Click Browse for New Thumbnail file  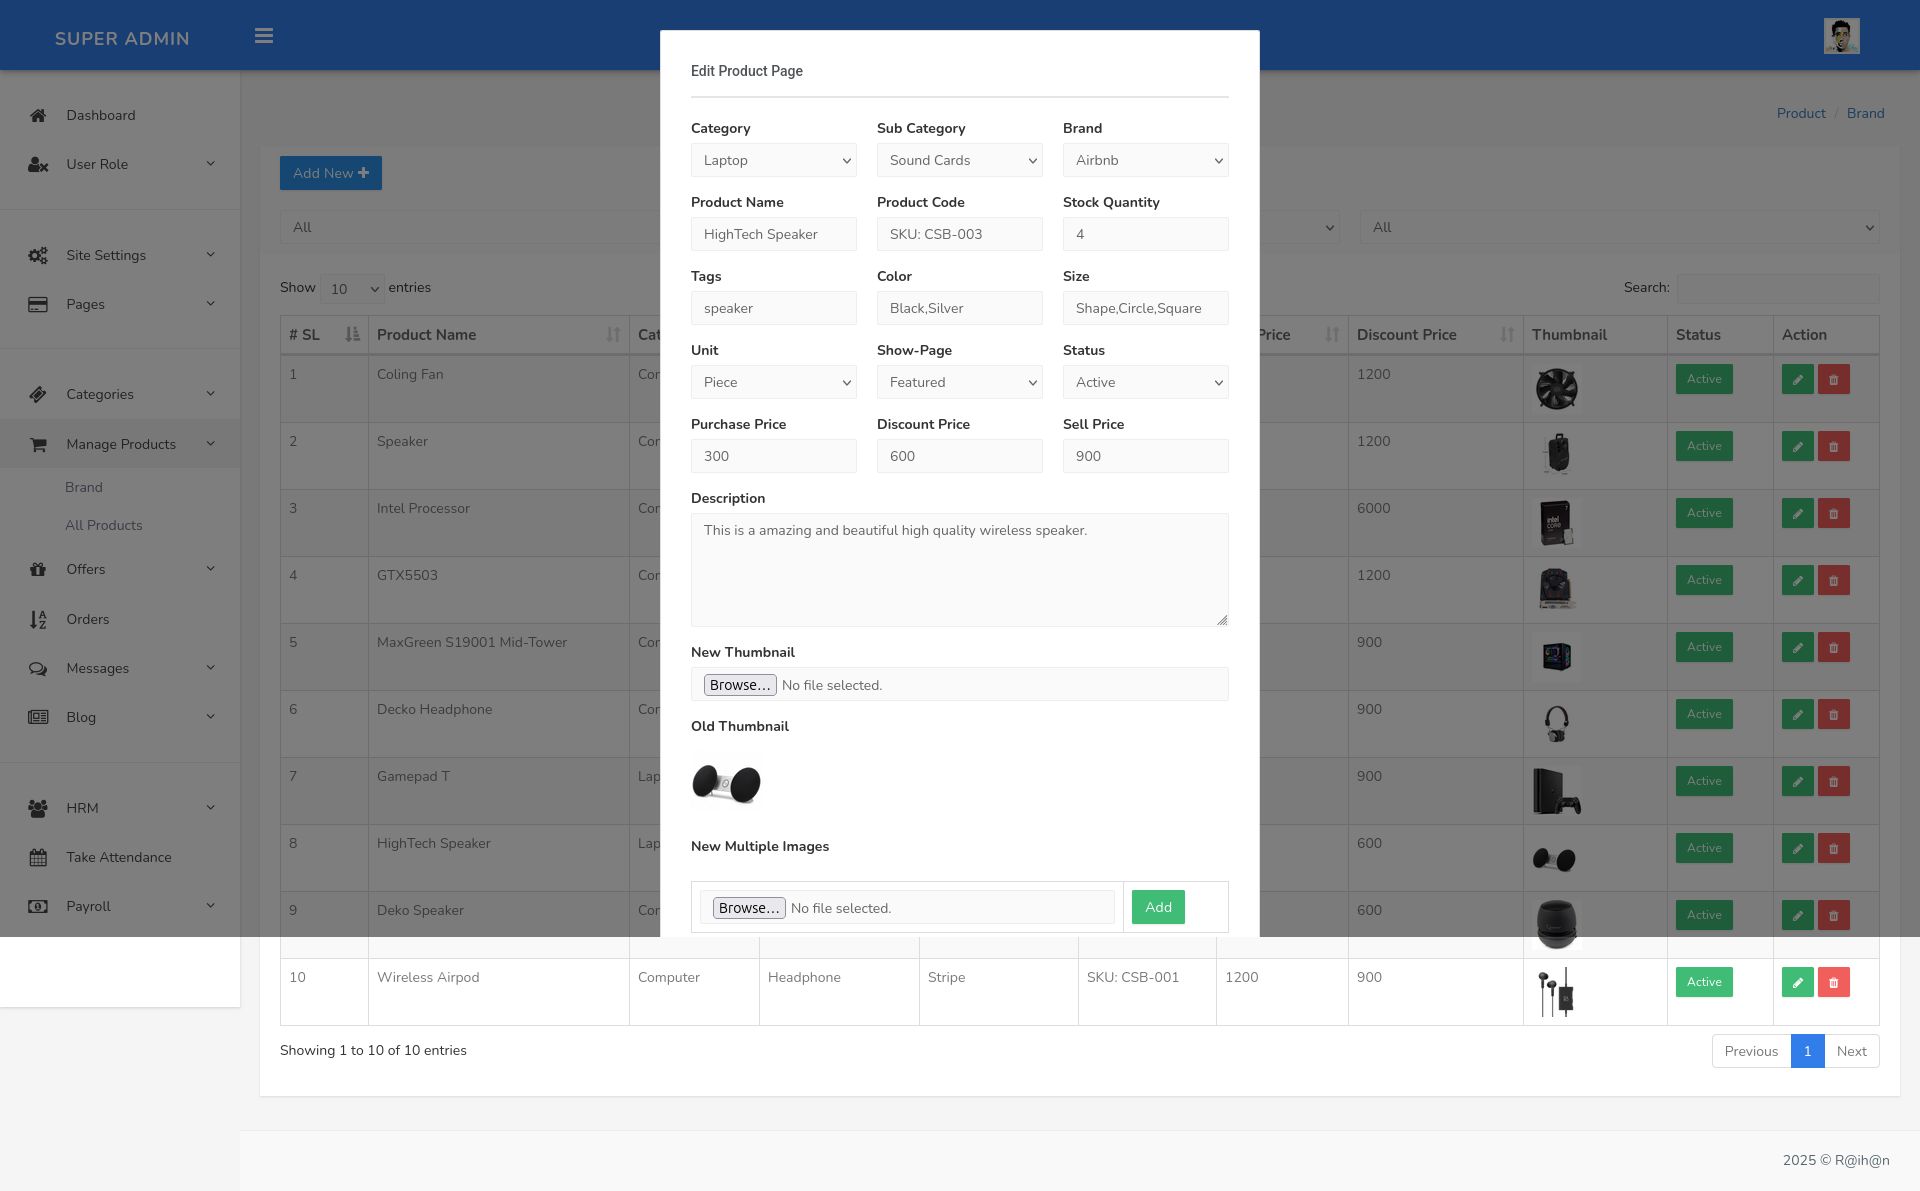[x=740, y=685]
